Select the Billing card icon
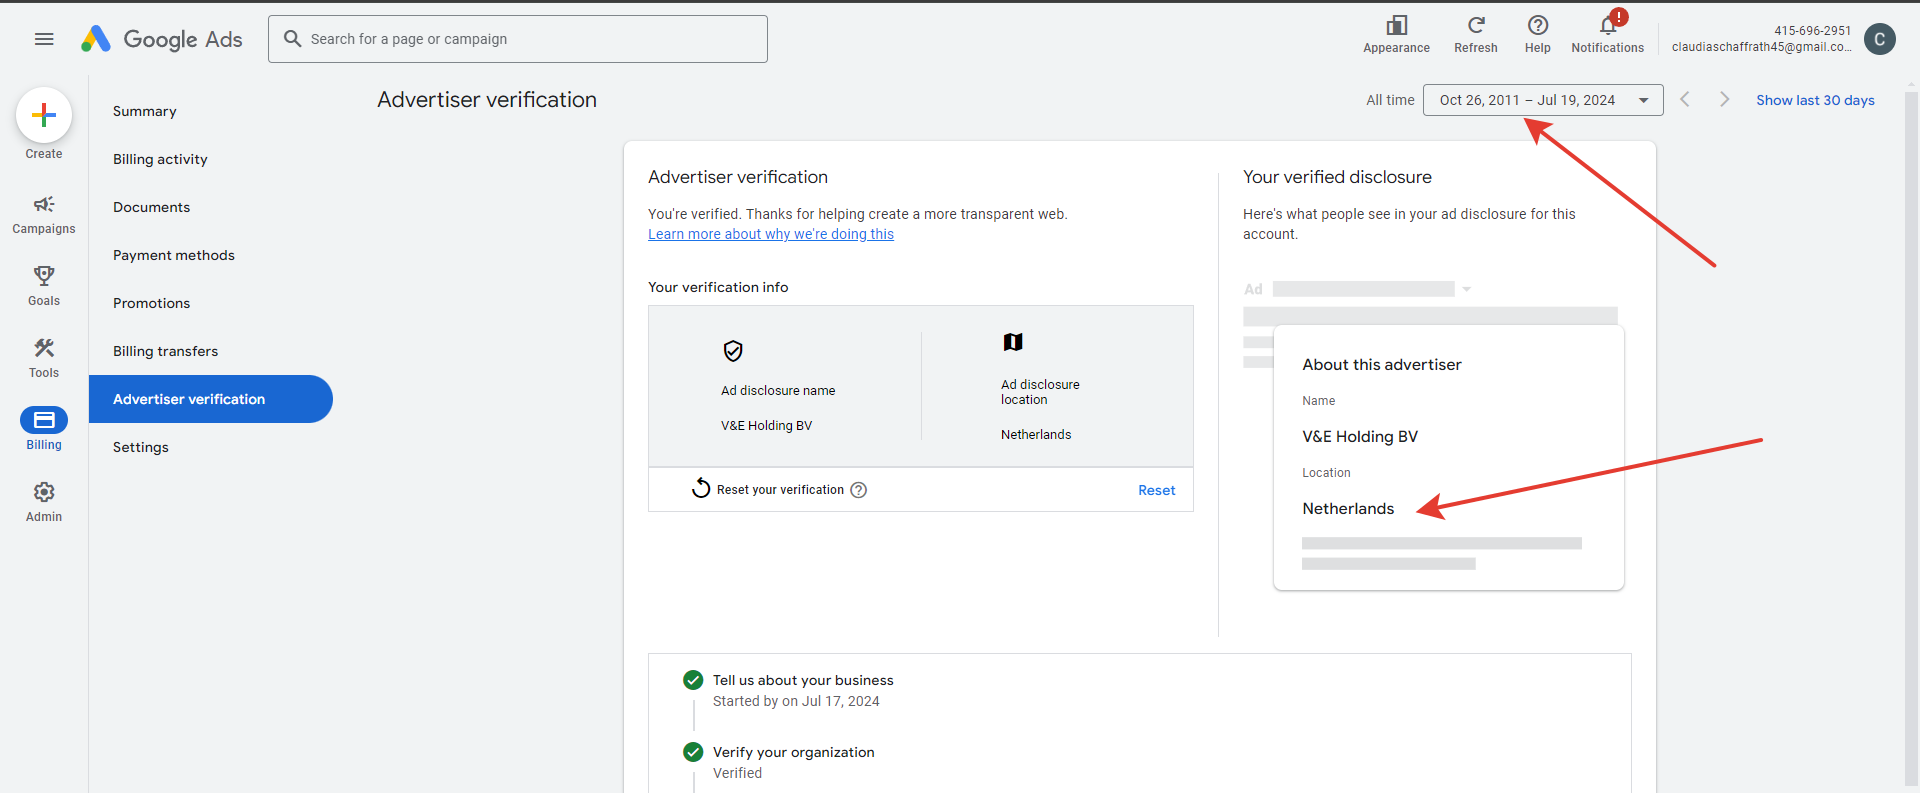The width and height of the screenshot is (1920, 793). pos(44,420)
